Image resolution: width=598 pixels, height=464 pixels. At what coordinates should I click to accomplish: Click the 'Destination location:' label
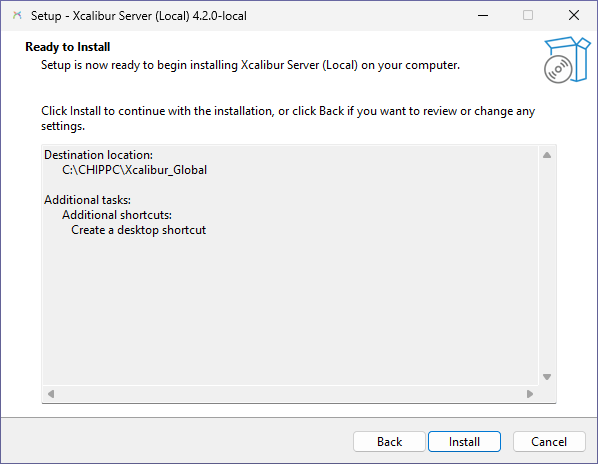pos(98,155)
